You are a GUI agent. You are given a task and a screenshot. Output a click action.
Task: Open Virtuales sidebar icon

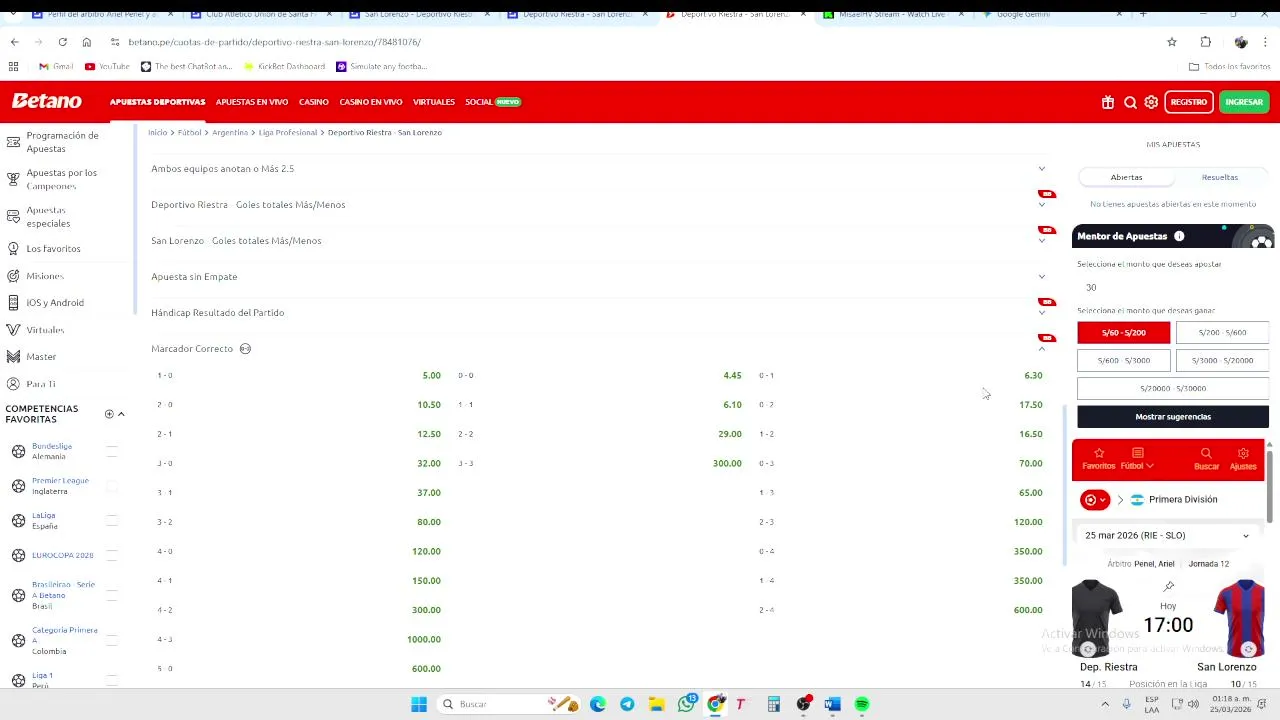pos(13,330)
